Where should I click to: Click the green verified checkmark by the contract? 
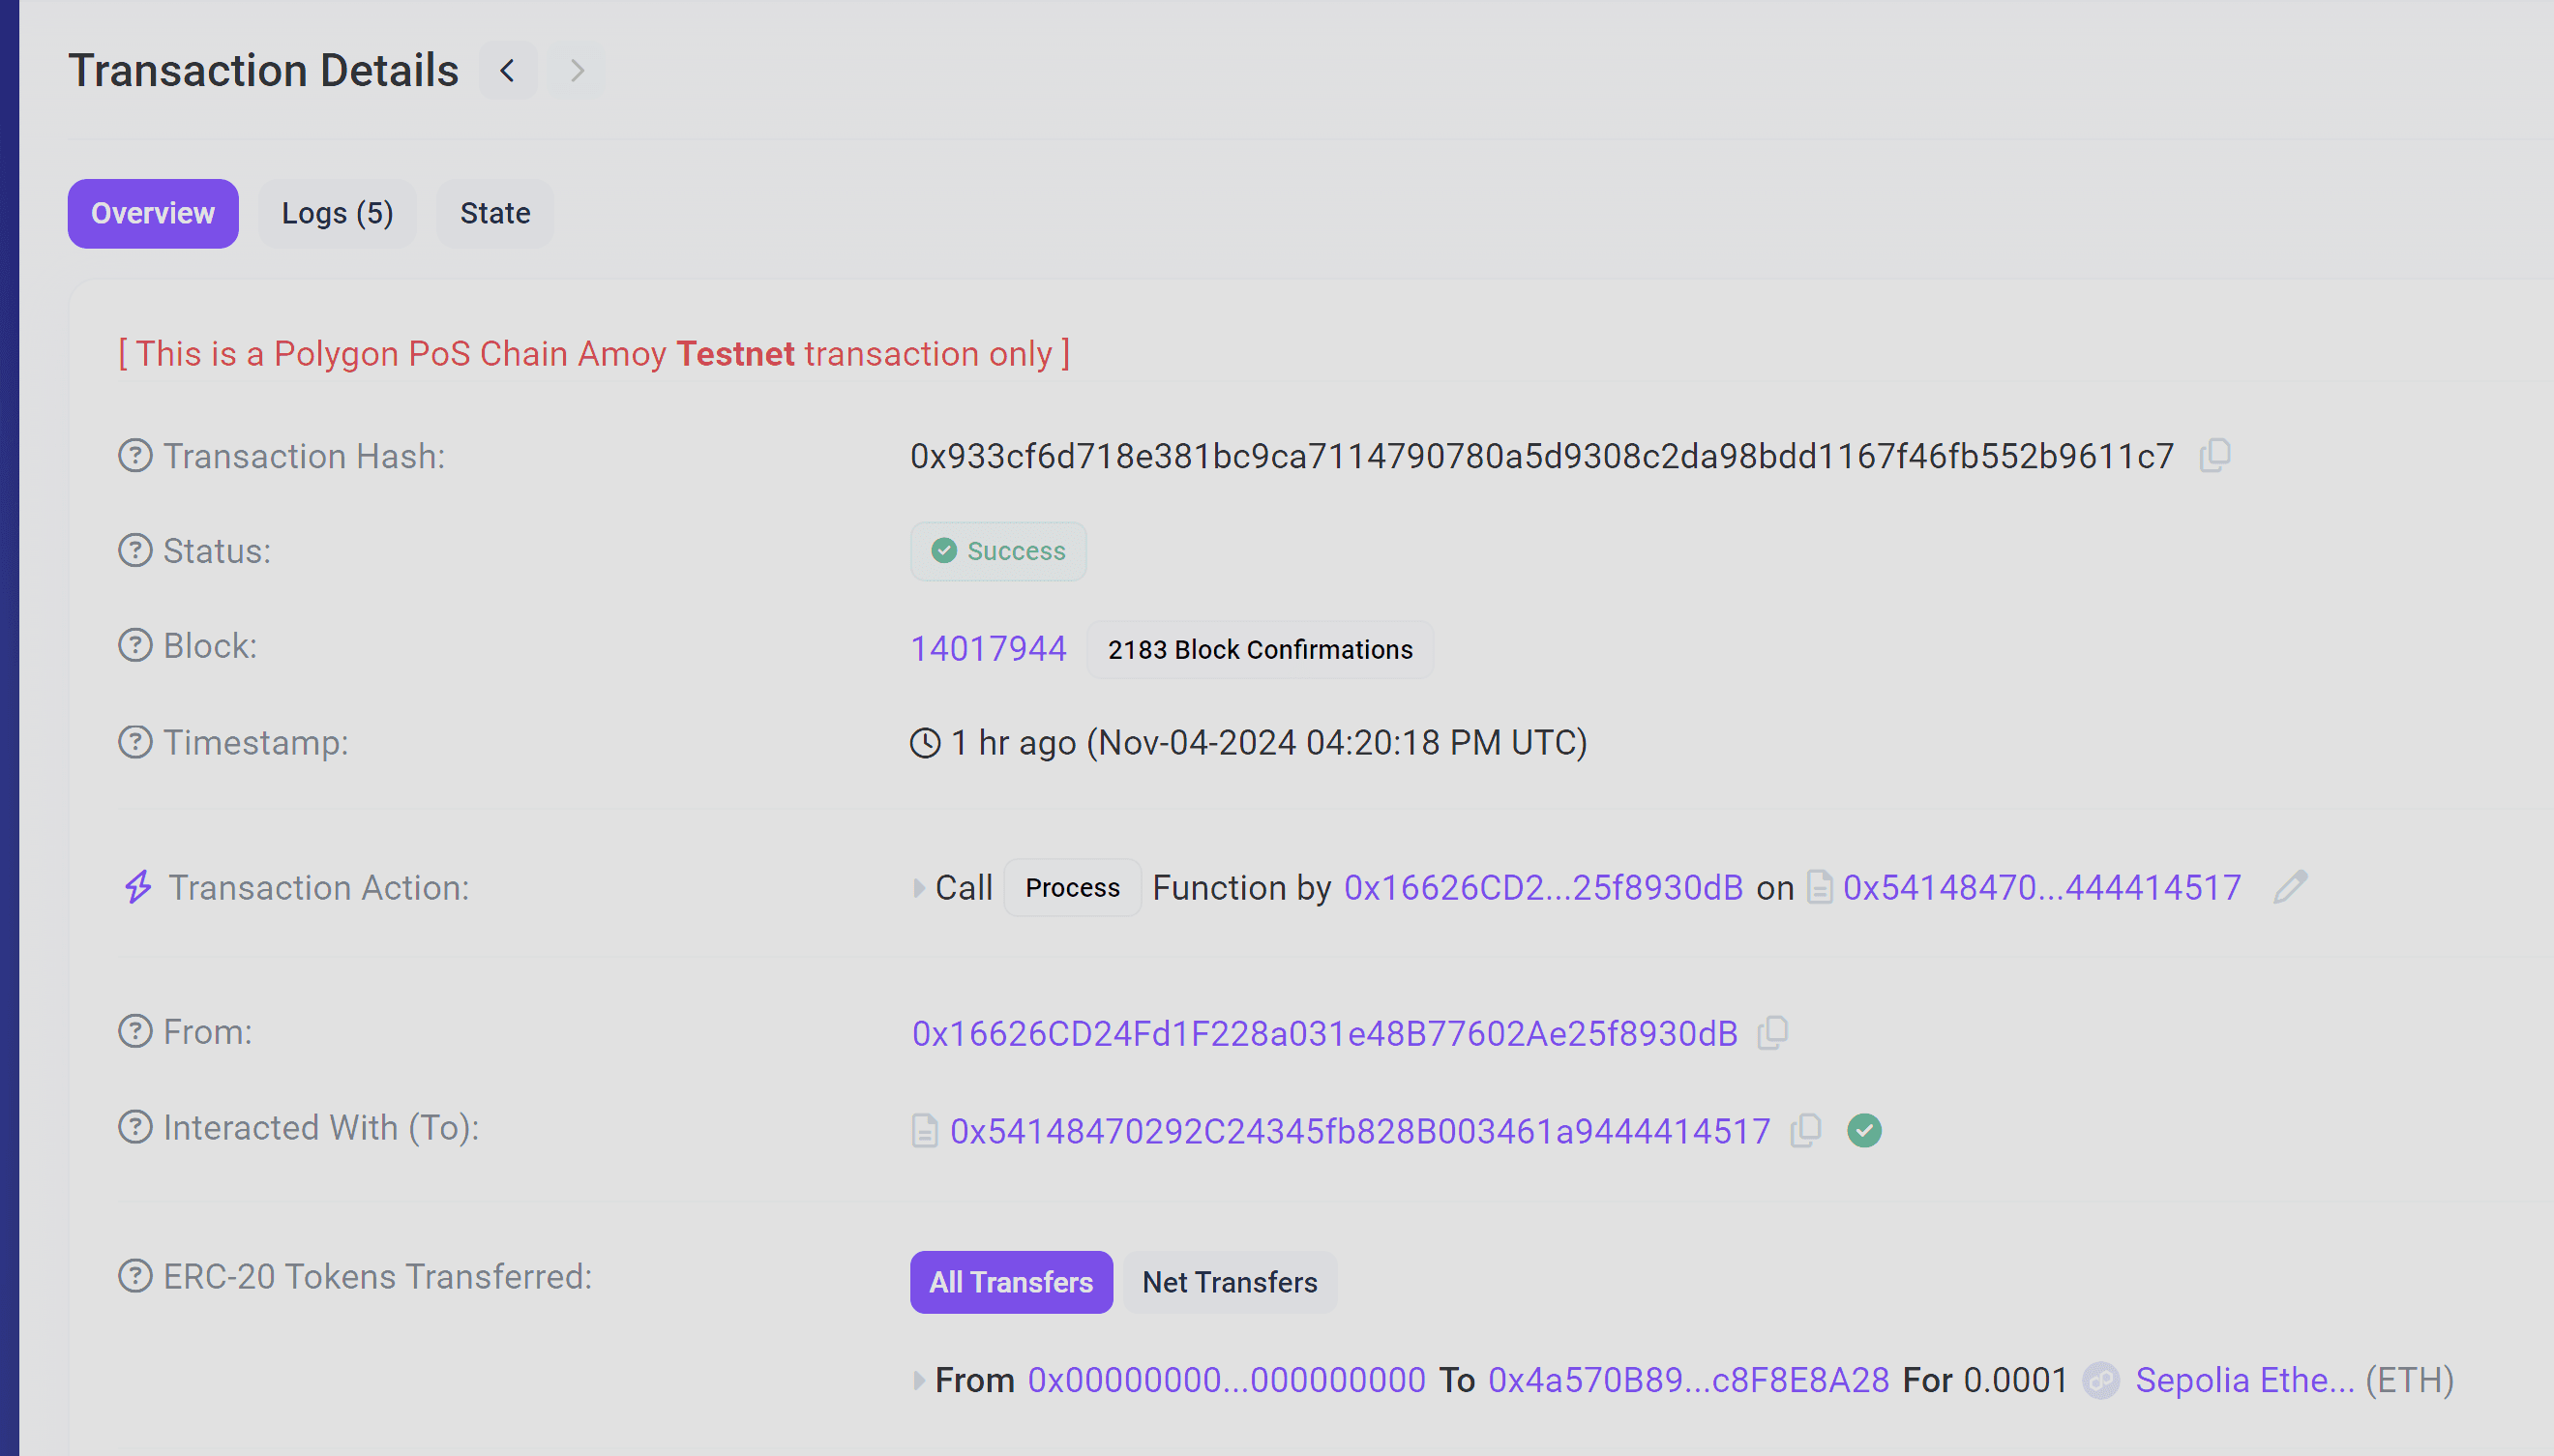[1864, 1131]
